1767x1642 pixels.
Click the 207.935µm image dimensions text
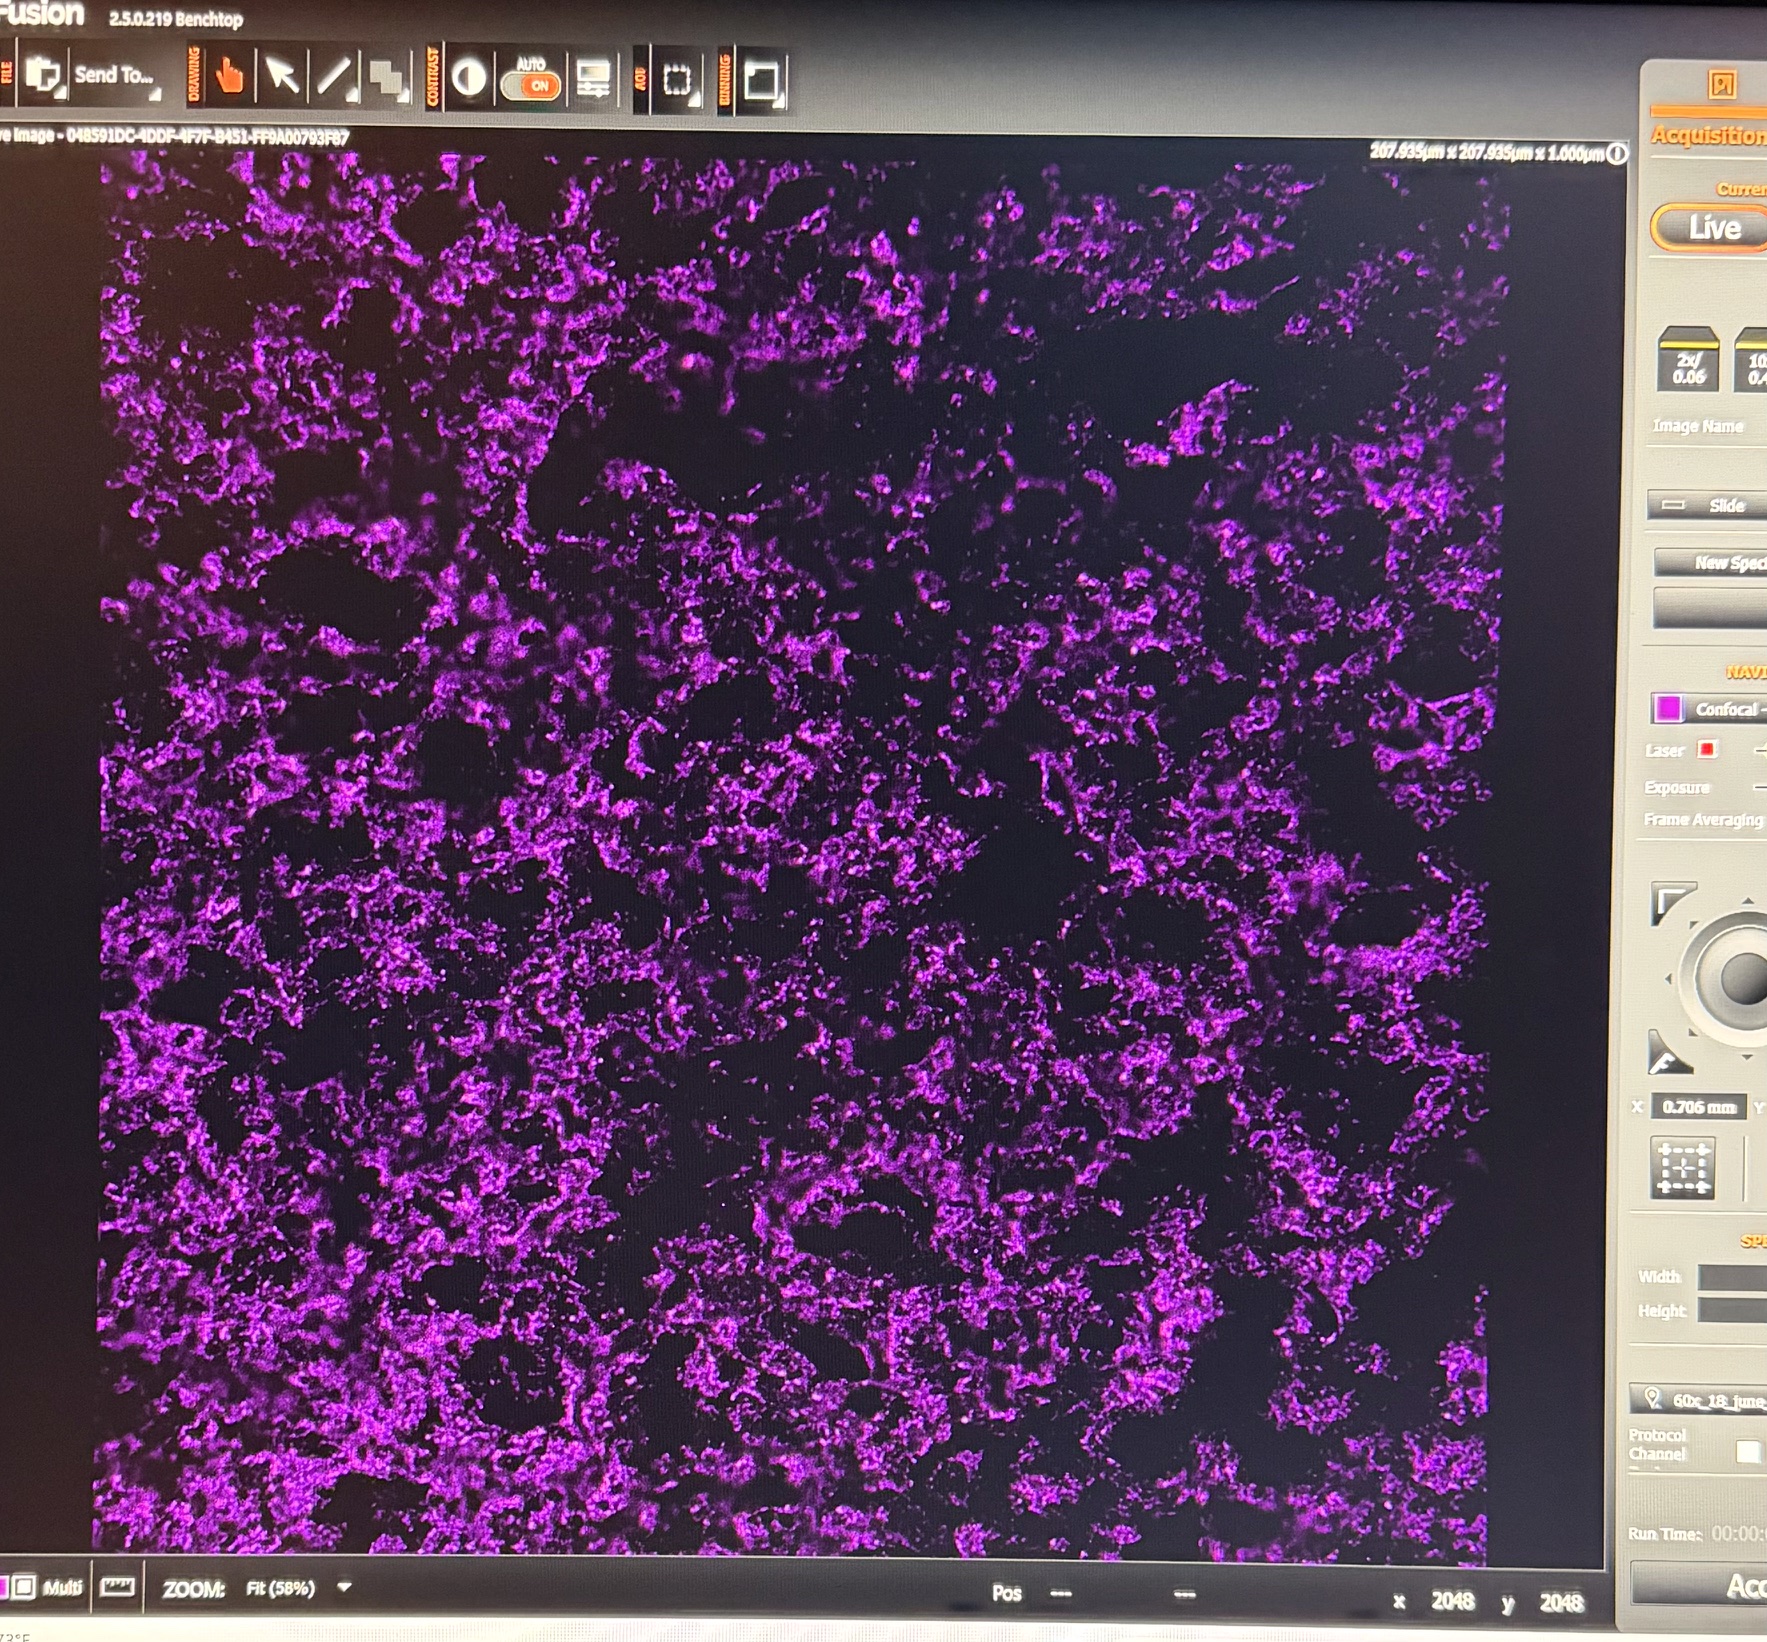(1486, 152)
